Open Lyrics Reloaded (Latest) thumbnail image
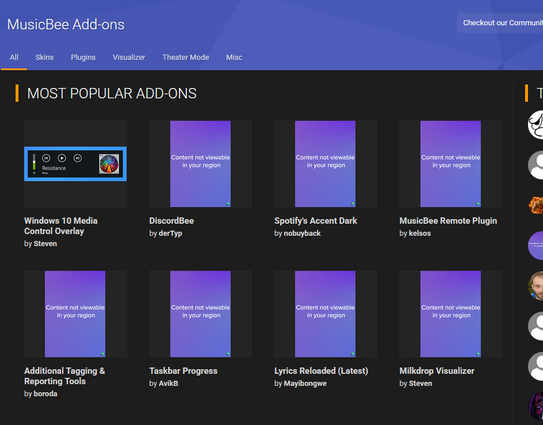 coord(325,314)
